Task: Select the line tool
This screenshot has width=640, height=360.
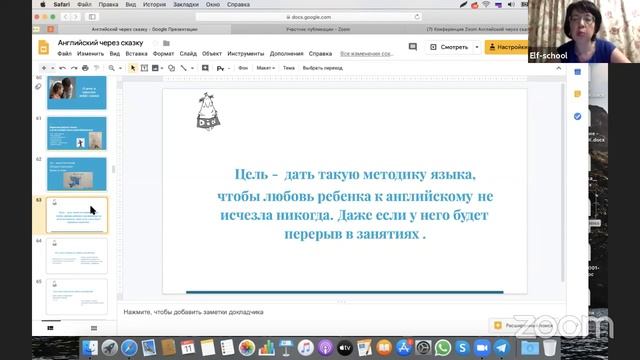Action: (x=184, y=68)
